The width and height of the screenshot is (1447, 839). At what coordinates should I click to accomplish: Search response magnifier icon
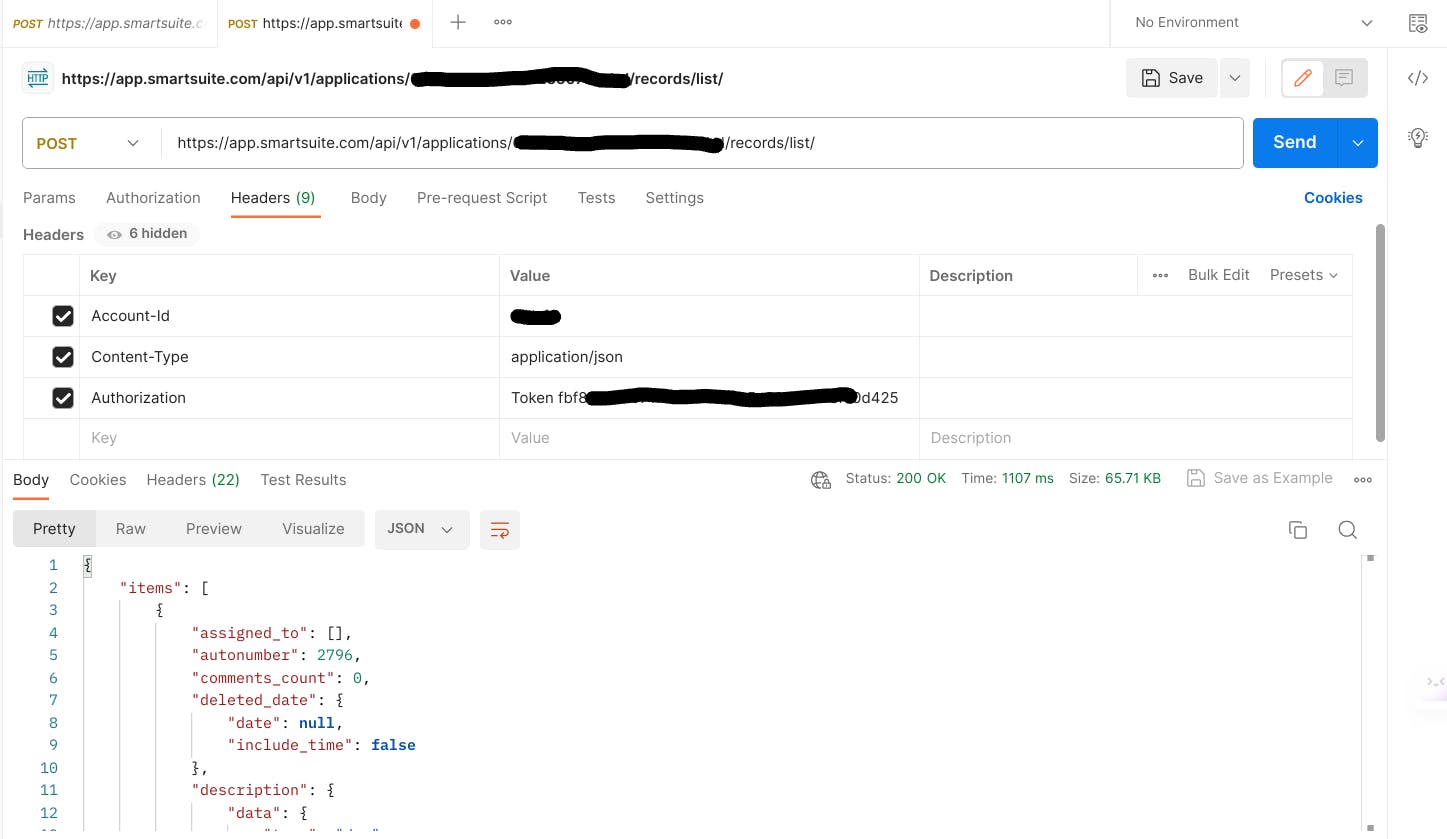[x=1347, y=530]
